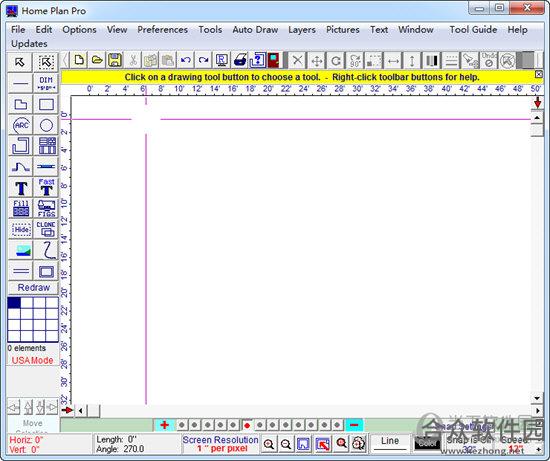The image size is (550, 461).
Task: Select the freehand squiggle line tool
Action: point(46,250)
